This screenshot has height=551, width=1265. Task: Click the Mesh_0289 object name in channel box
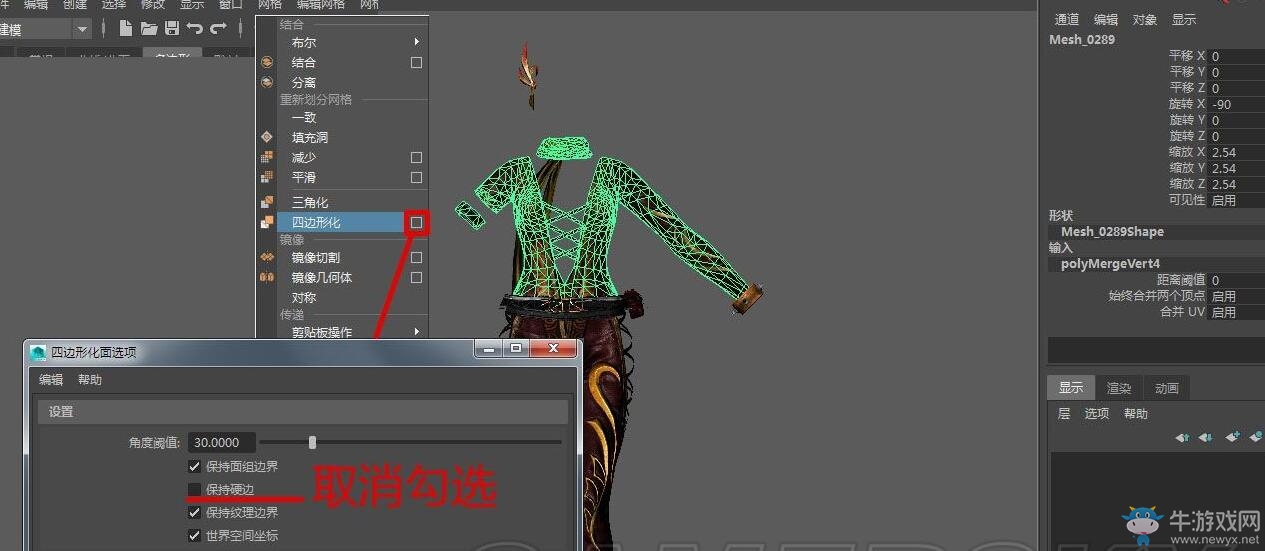1082,39
